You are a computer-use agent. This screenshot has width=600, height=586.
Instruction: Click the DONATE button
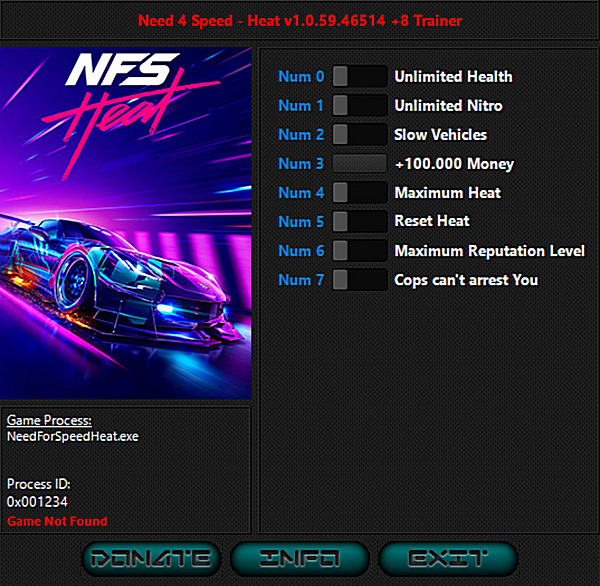(x=147, y=558)
